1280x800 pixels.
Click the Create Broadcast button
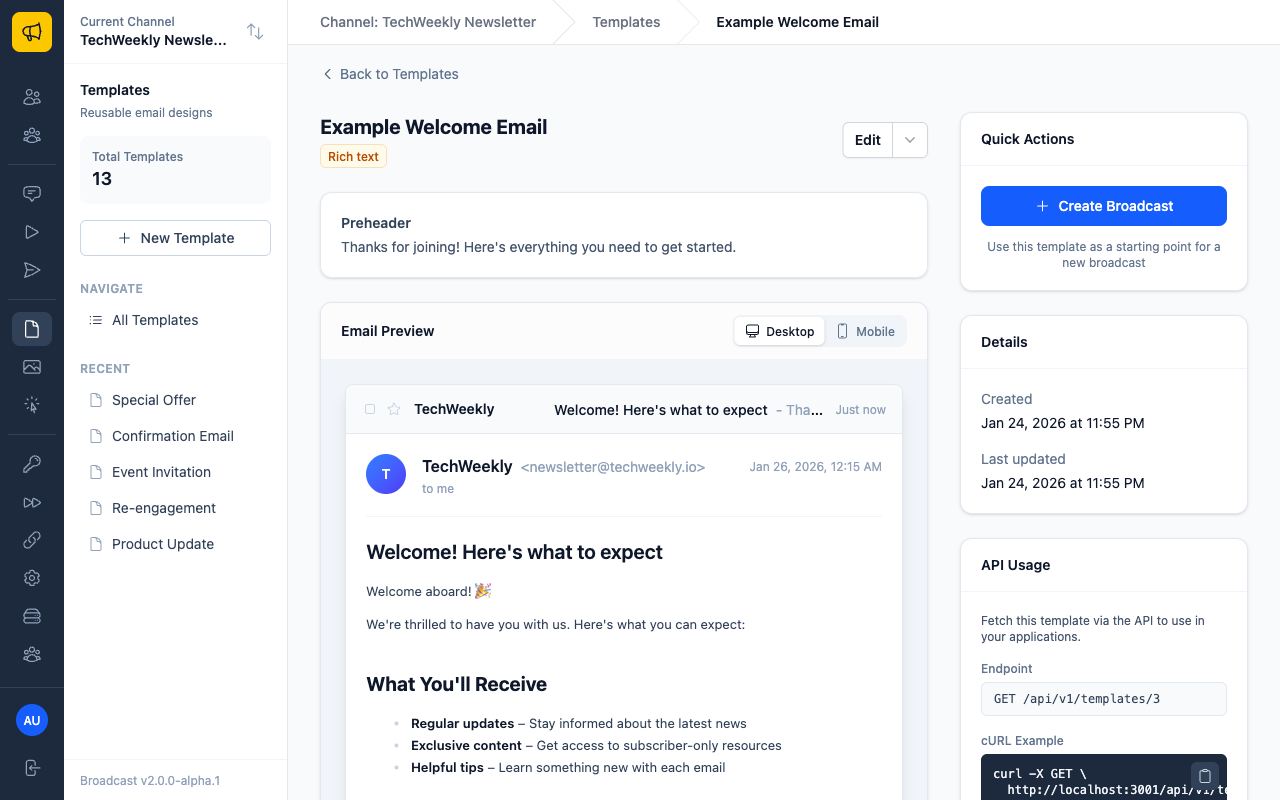click(1104, 206)
